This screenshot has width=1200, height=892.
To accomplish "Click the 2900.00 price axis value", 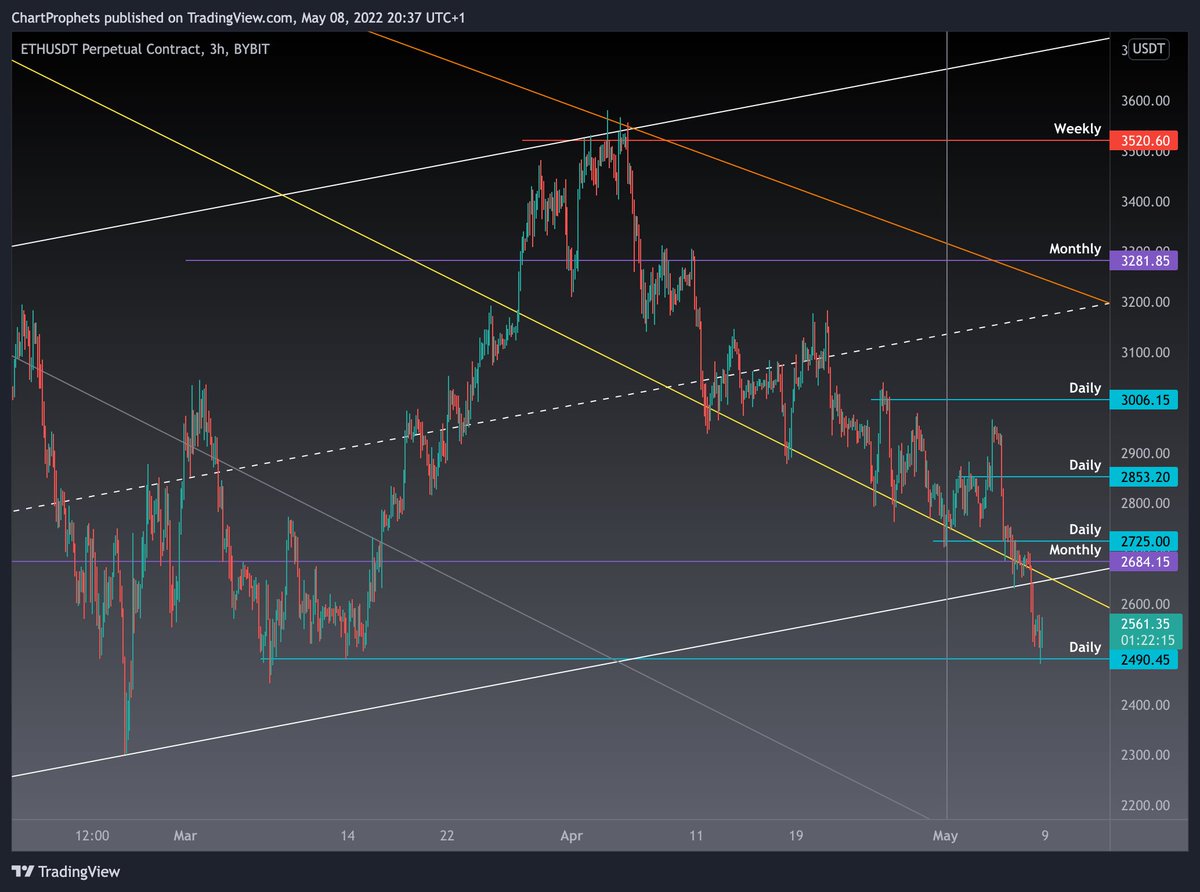I will [1145, 453].
